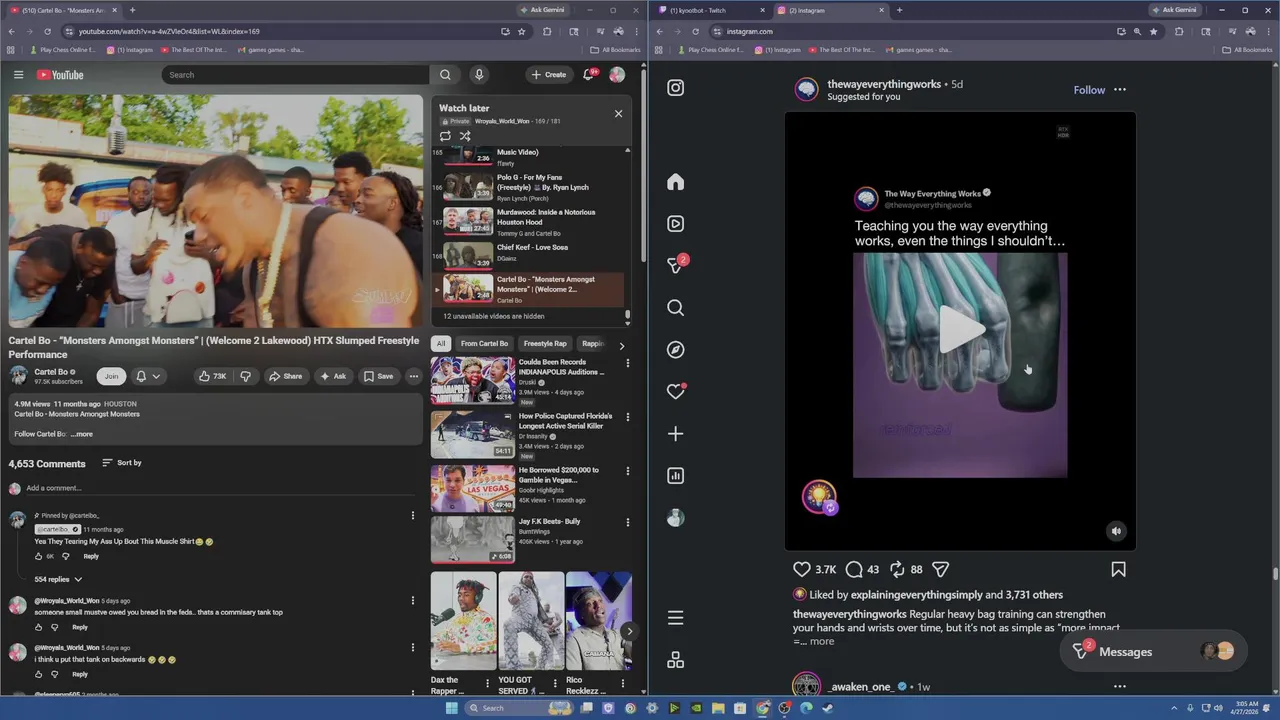Select the 'From Cartel Bo' chip

pyautogui.click(x=484, y=343)
